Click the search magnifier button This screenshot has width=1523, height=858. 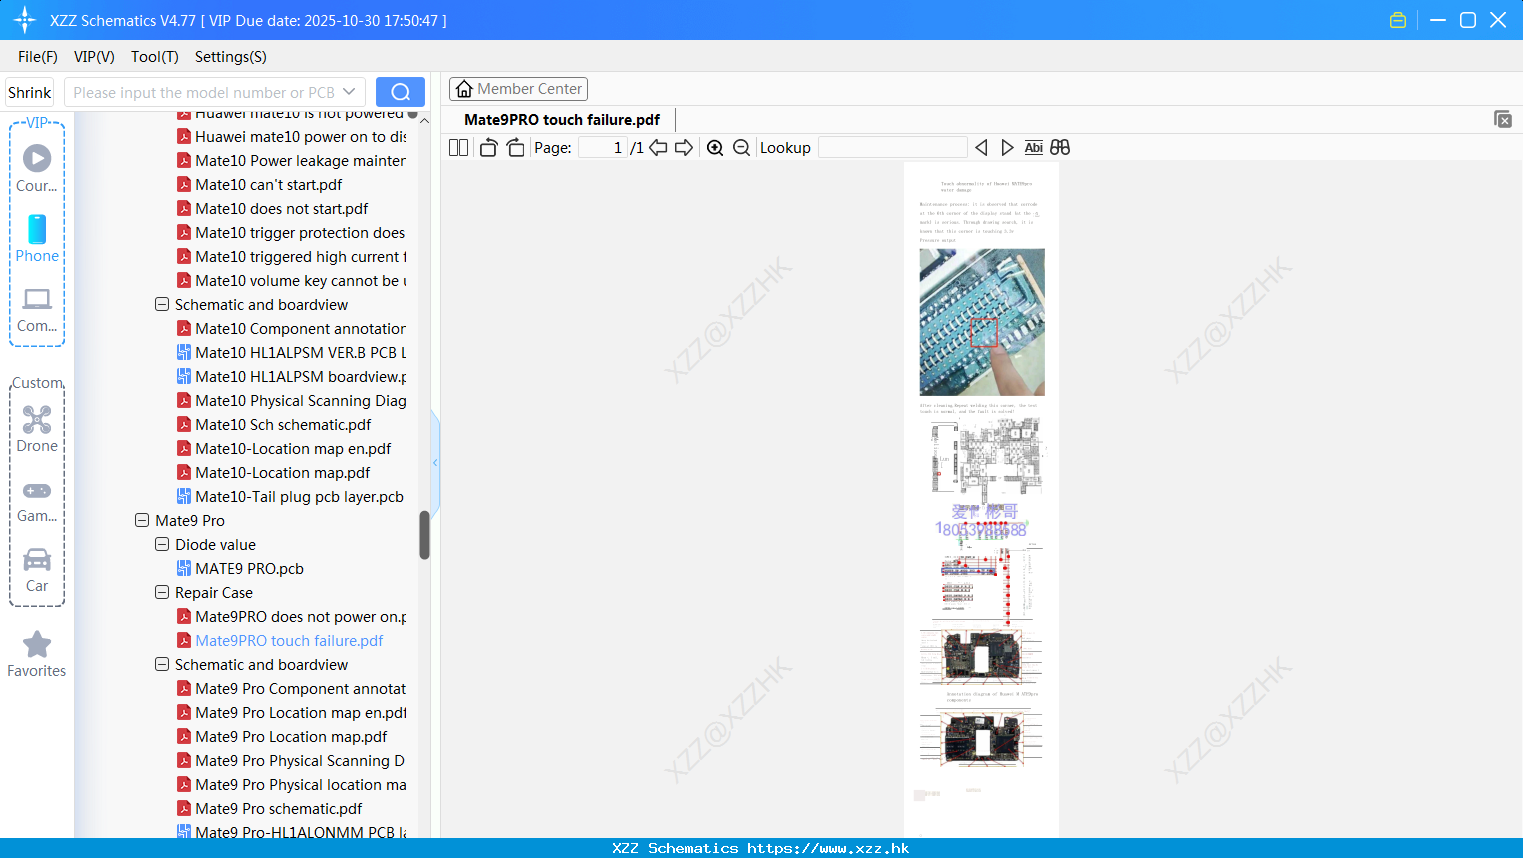click(400, 92)
